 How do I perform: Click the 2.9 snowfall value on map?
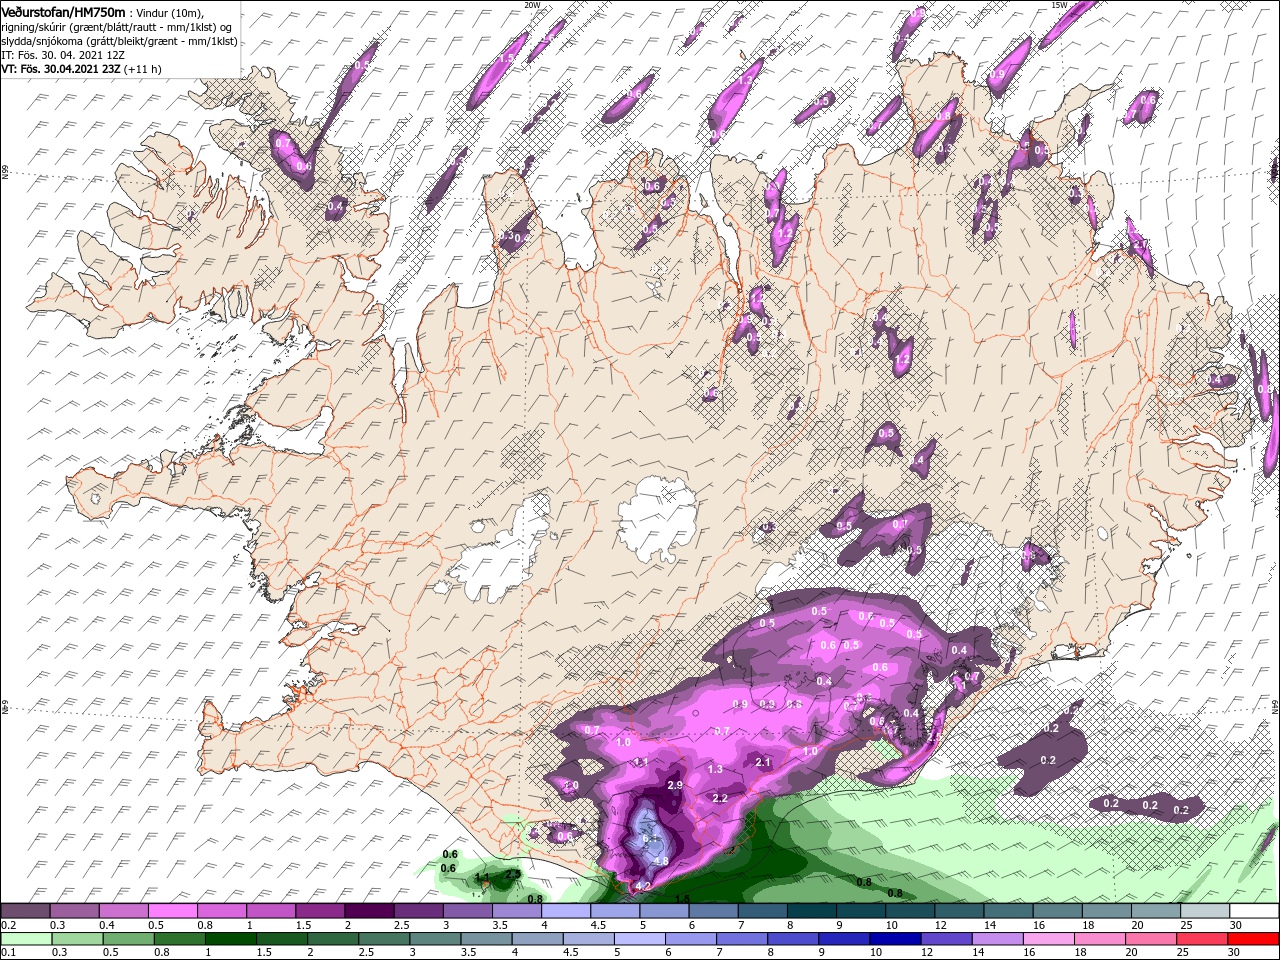675,786
